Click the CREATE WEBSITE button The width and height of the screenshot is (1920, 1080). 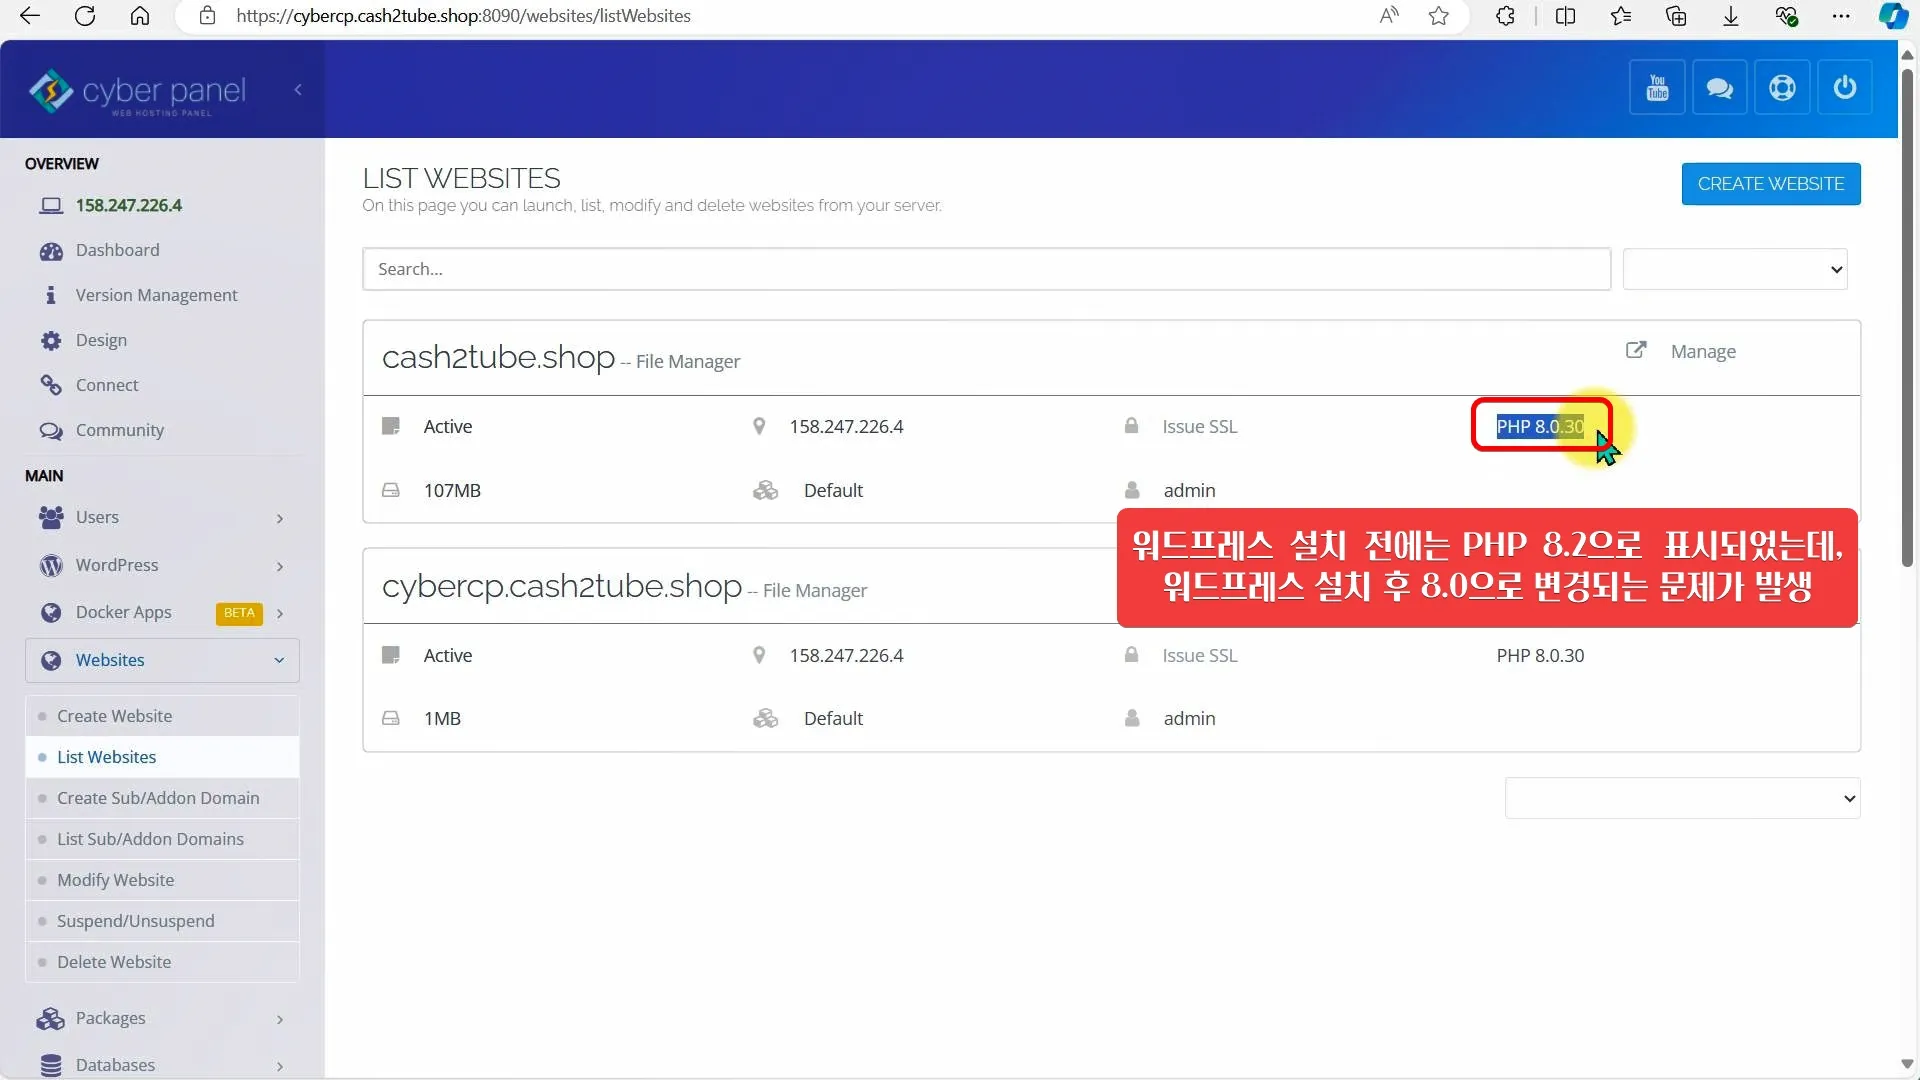tap(1770, 184)
